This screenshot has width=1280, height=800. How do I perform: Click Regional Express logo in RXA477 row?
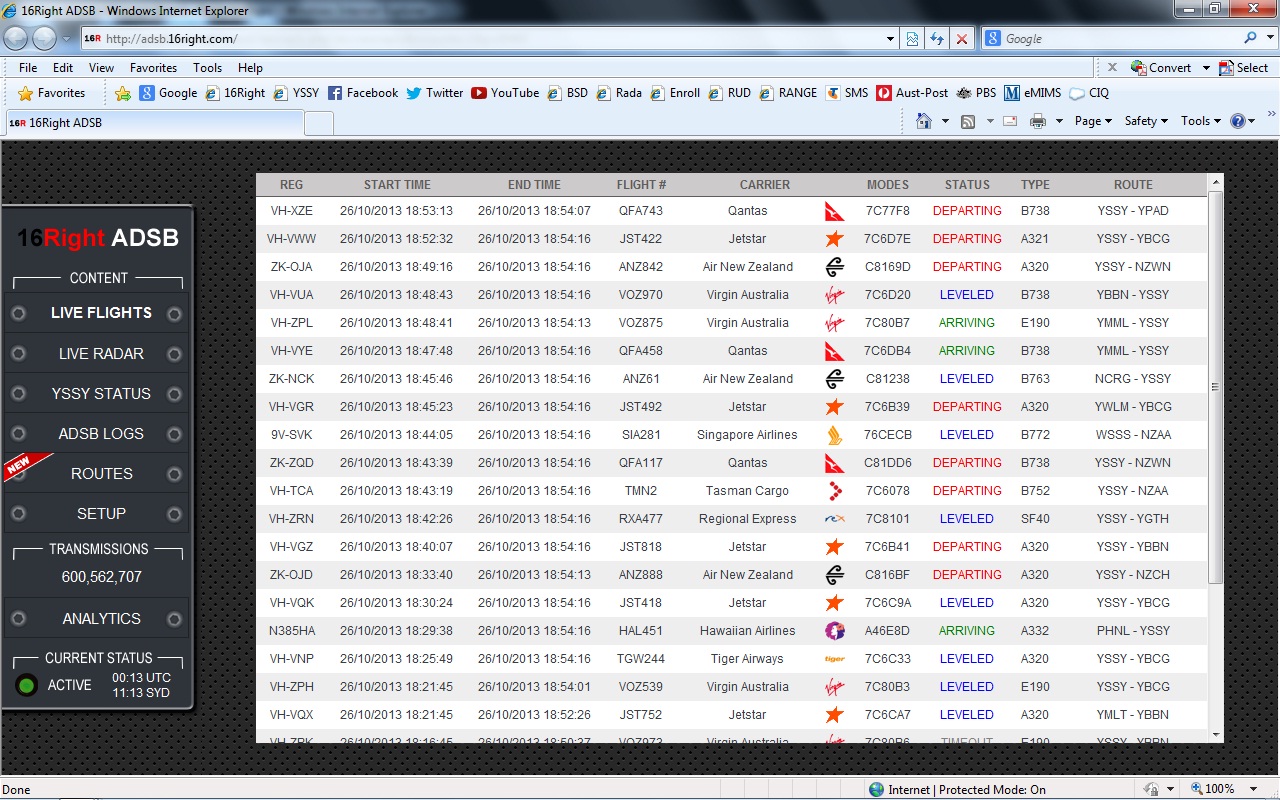click(834, 519)
